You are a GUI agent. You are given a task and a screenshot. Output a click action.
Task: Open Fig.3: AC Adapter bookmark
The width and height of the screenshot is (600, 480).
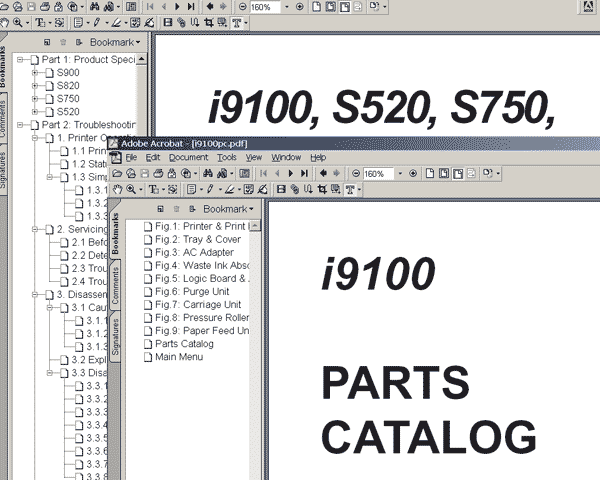194,252
